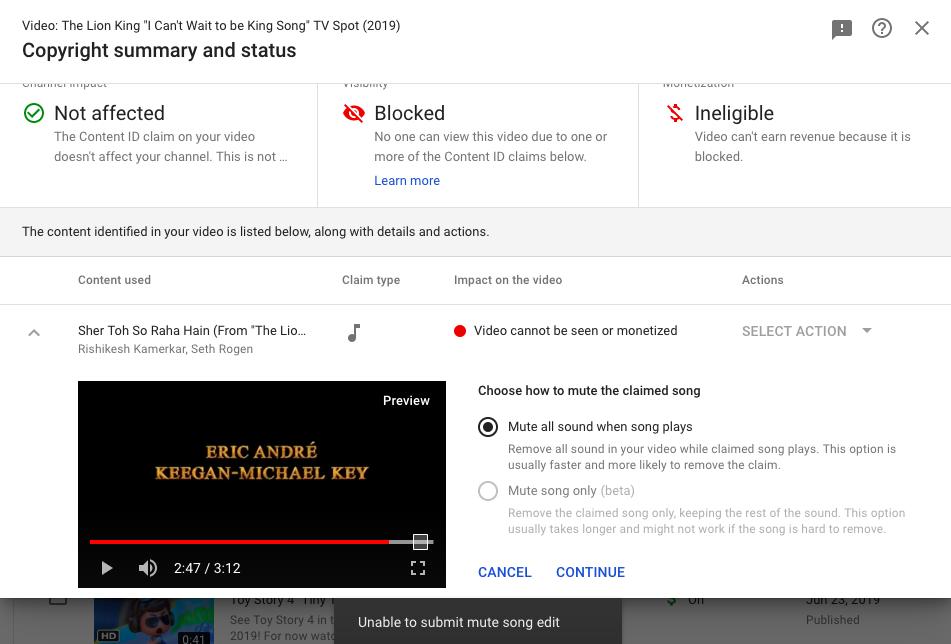Click Choose how to mute the claimed song
This screenshot has width=951, height=644.
pos(589,391)
